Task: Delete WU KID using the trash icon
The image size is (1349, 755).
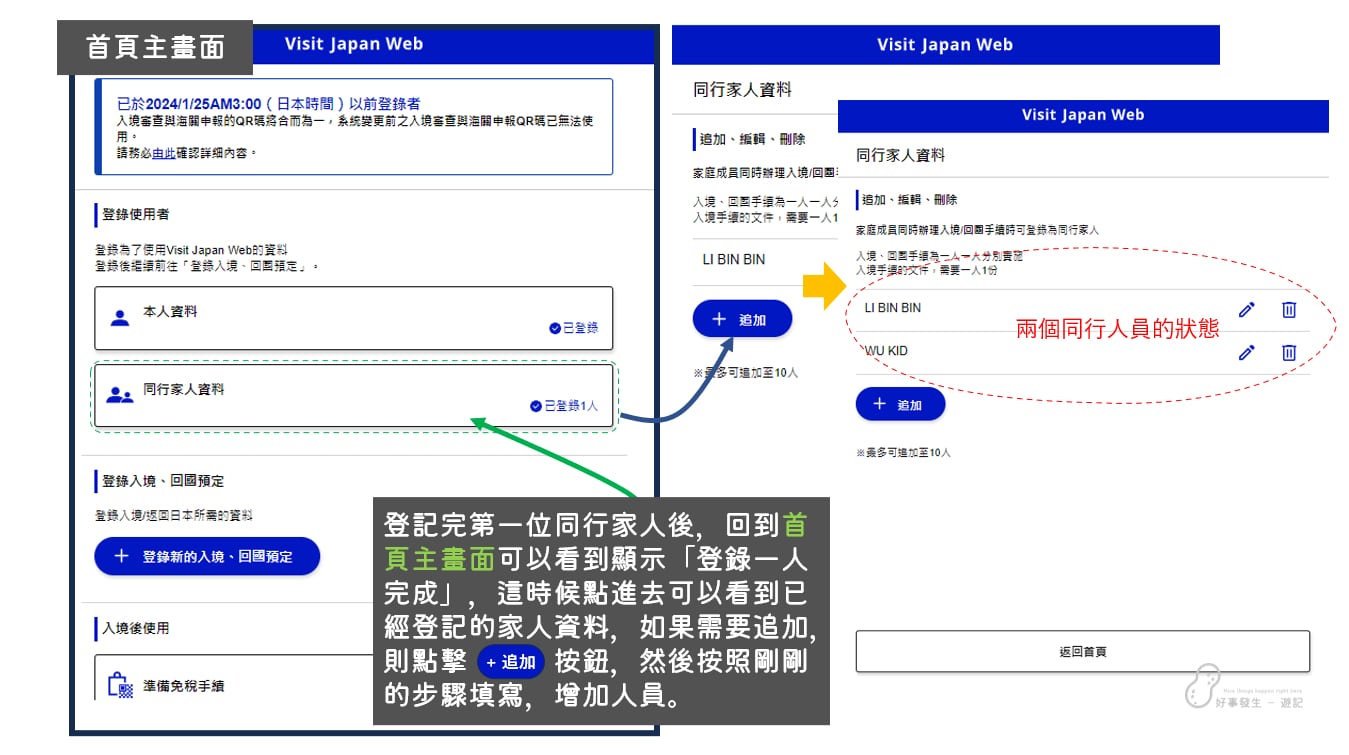Action: coord(1289,352)
